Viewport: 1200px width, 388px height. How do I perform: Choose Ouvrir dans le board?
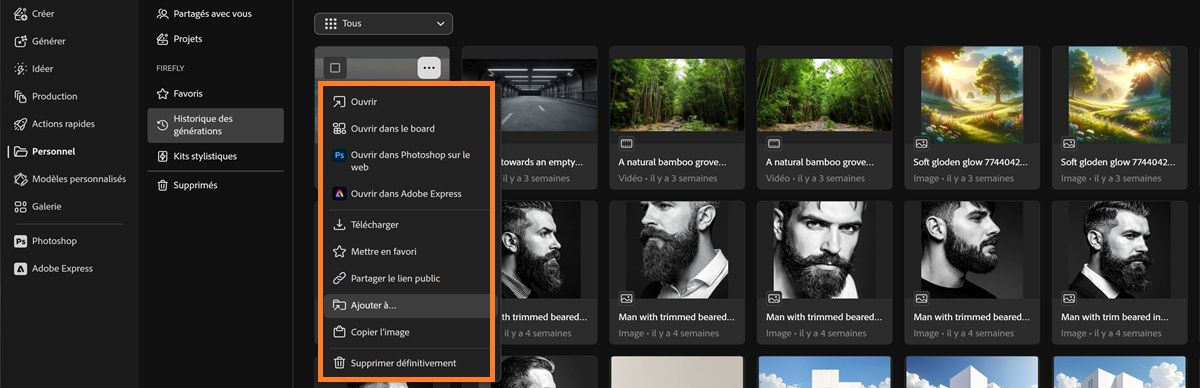(x=406, y=128)
